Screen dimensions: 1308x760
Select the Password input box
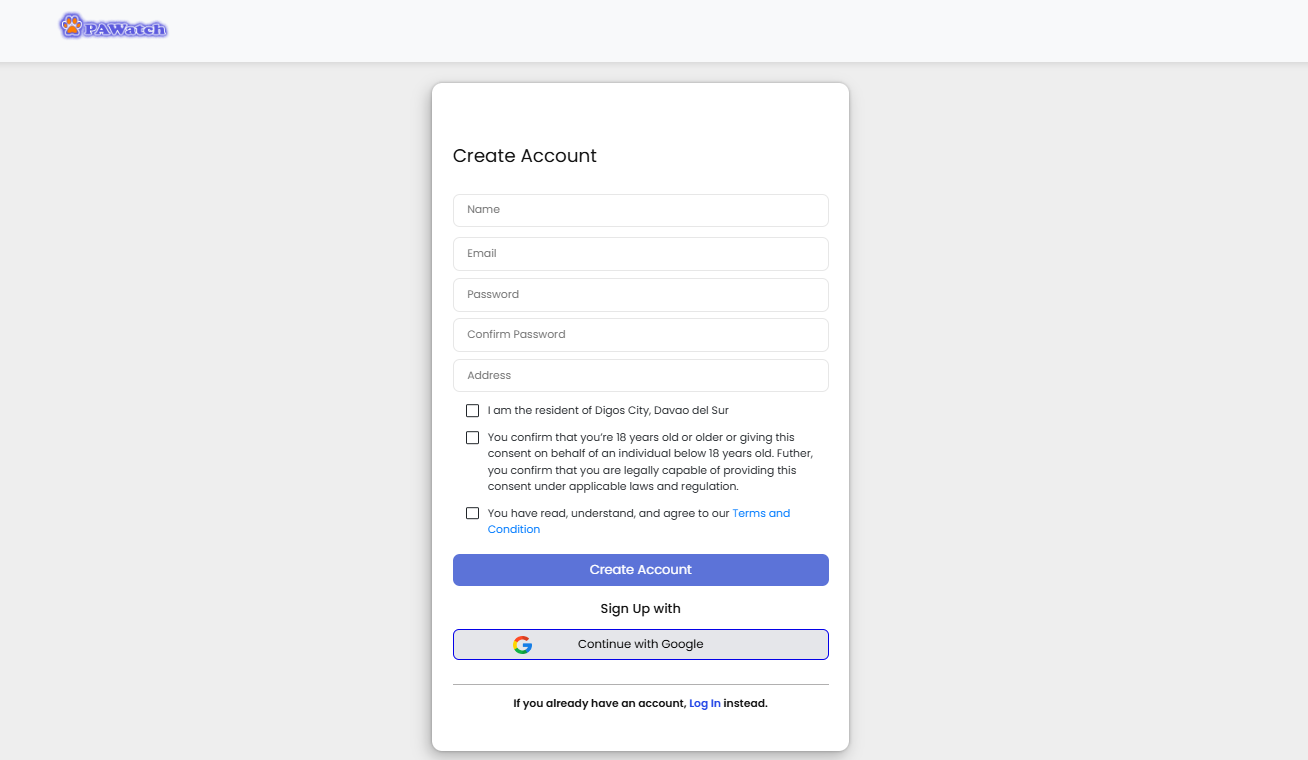[x=640, y=295]
